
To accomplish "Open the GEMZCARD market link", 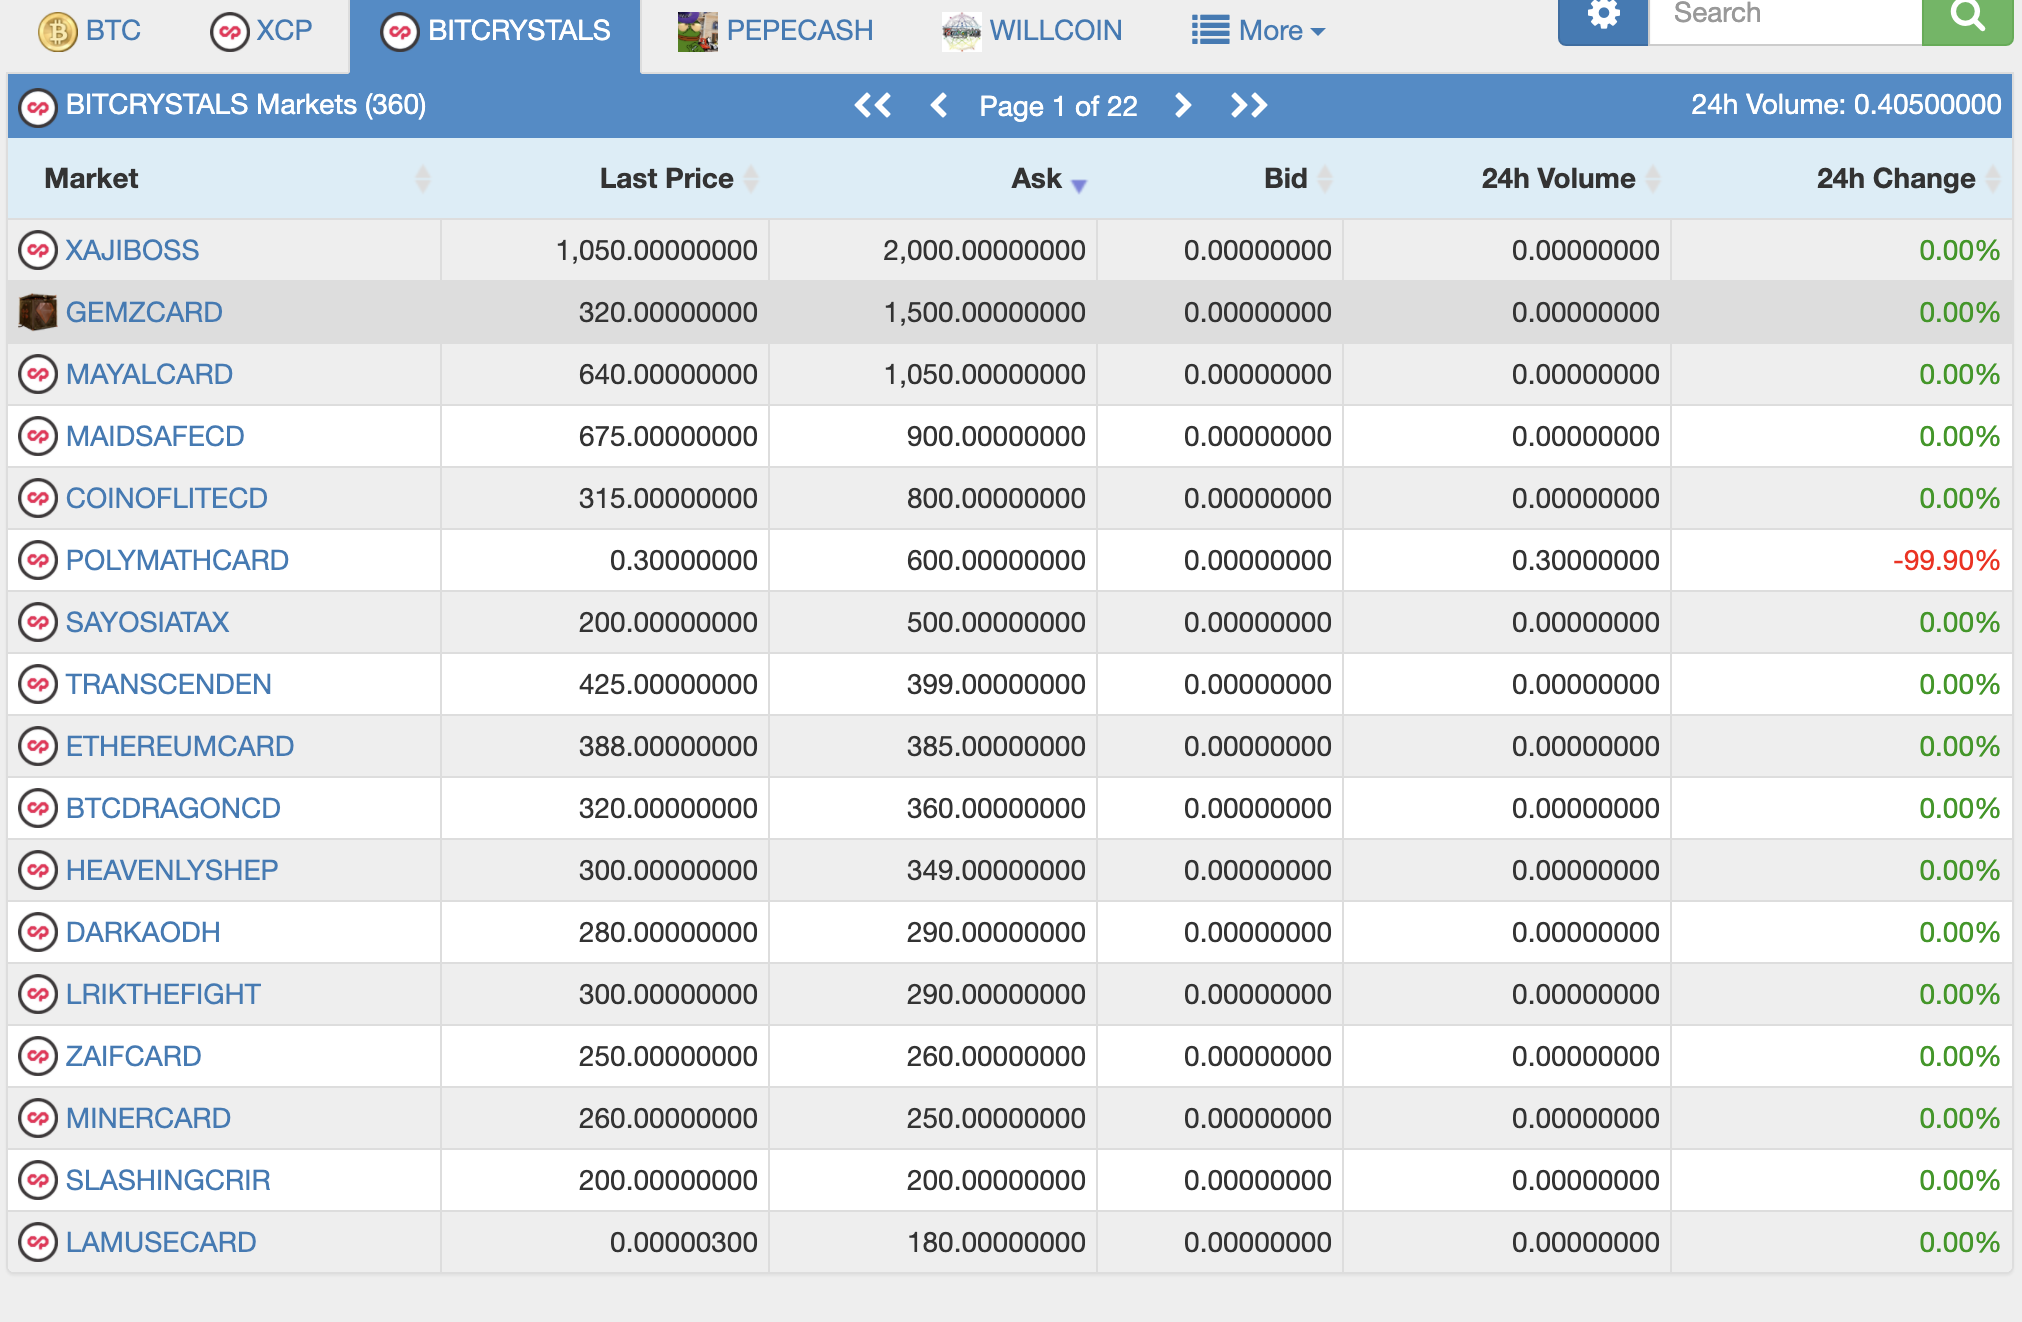I will [144, 312].
